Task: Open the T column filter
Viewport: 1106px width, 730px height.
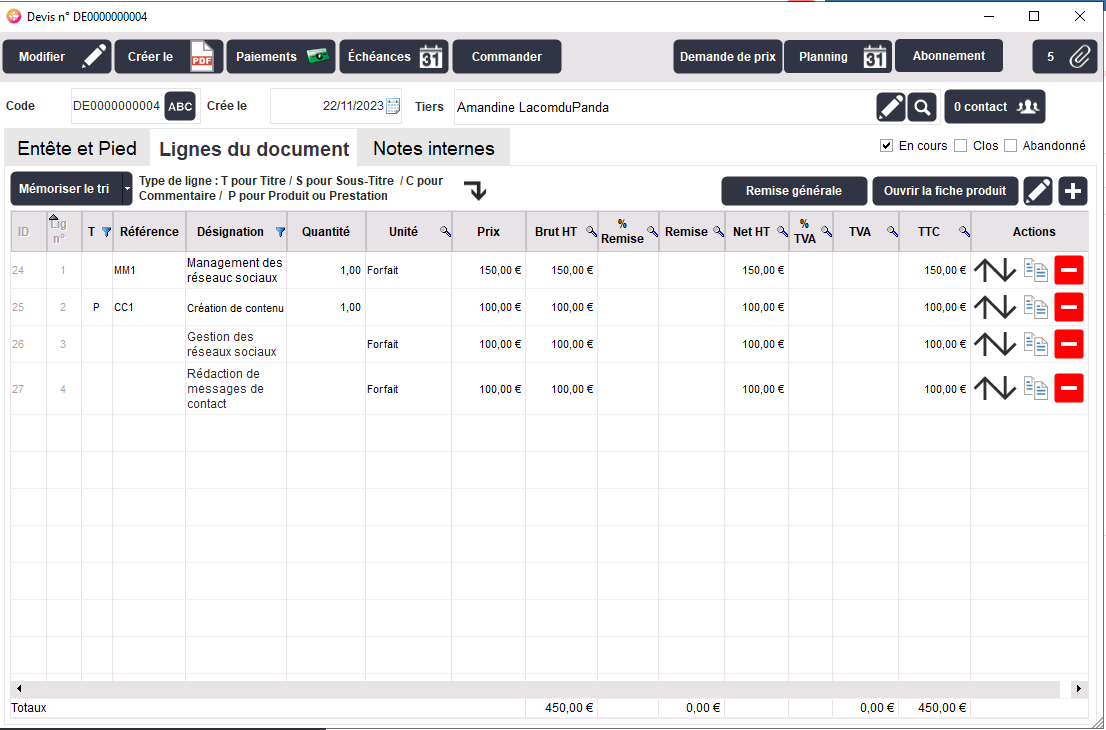Action: 106,232
